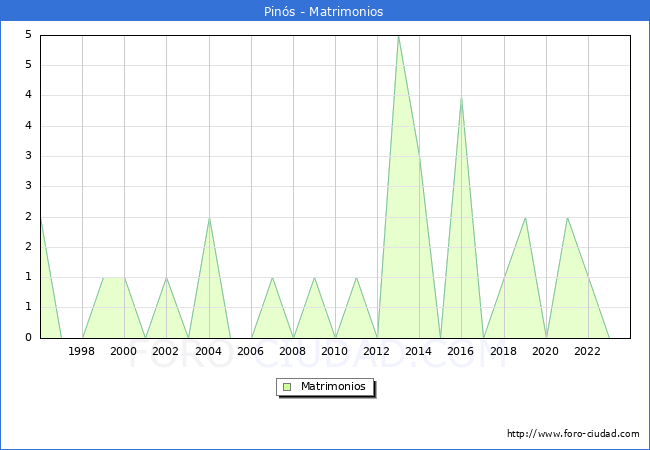Screen dimensions: 650x450
Task: Click the 2013 peak of the chart
Action: 398,36
